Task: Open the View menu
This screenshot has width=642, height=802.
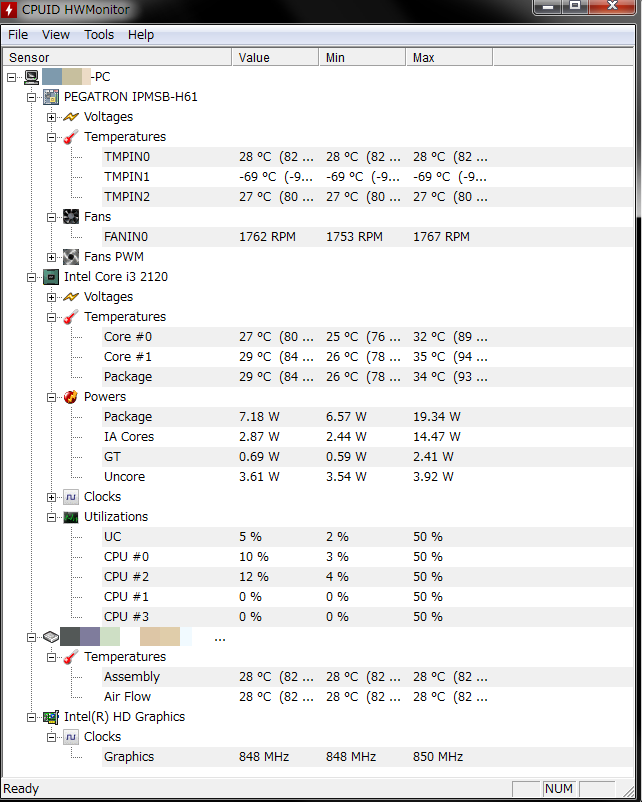Action: tap(56, 34)
